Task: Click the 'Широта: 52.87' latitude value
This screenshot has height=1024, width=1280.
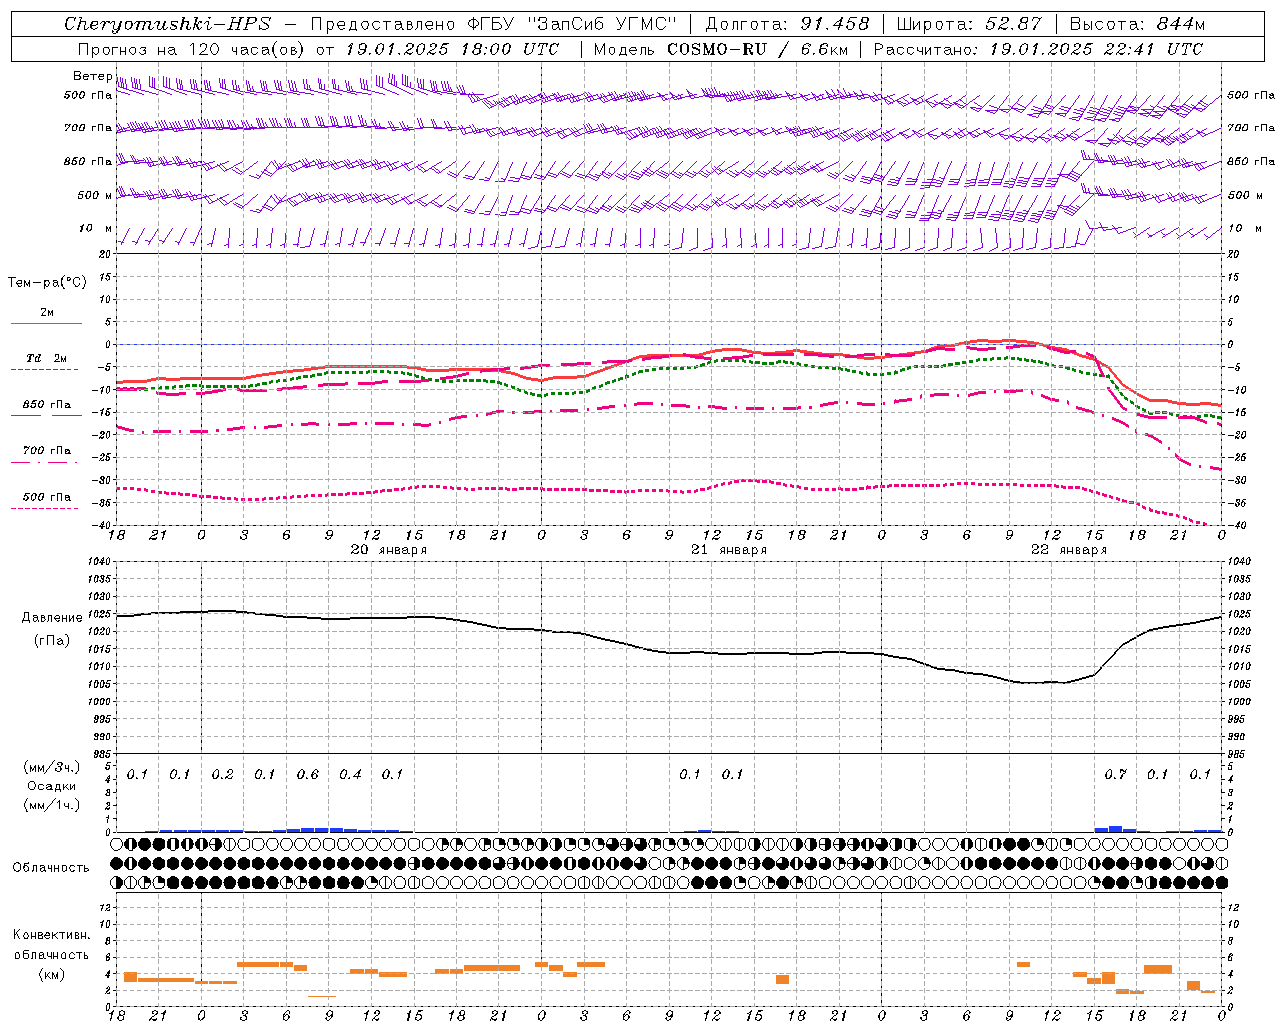Action: (969, 24)
